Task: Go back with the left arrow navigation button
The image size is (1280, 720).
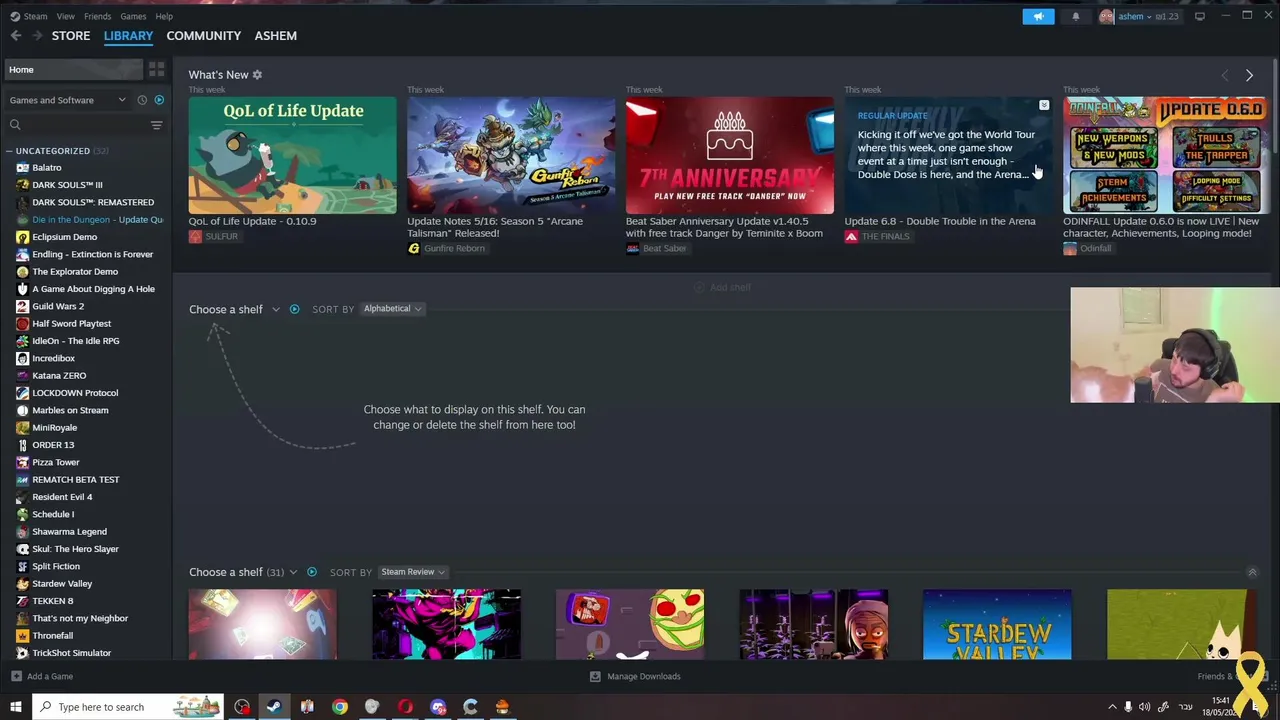Action: [16, 36]
